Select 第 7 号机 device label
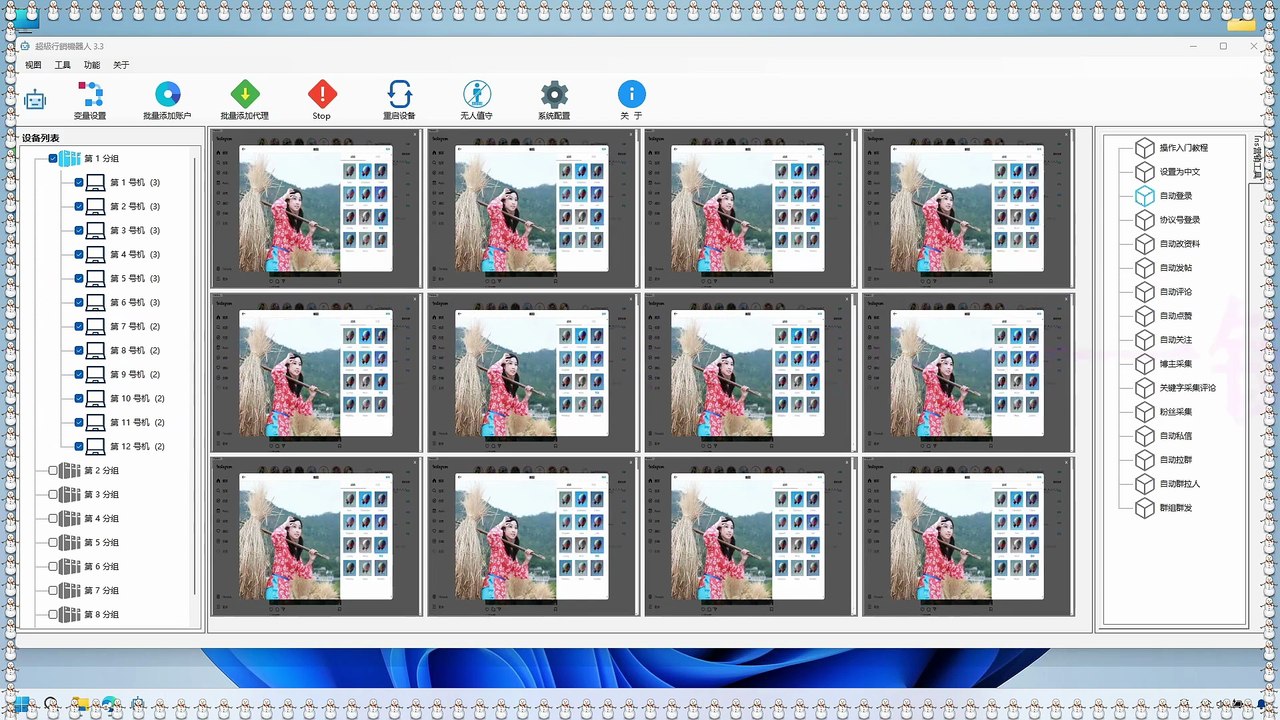The width and height of the screenshot is (1280, 720). point(135,327)
